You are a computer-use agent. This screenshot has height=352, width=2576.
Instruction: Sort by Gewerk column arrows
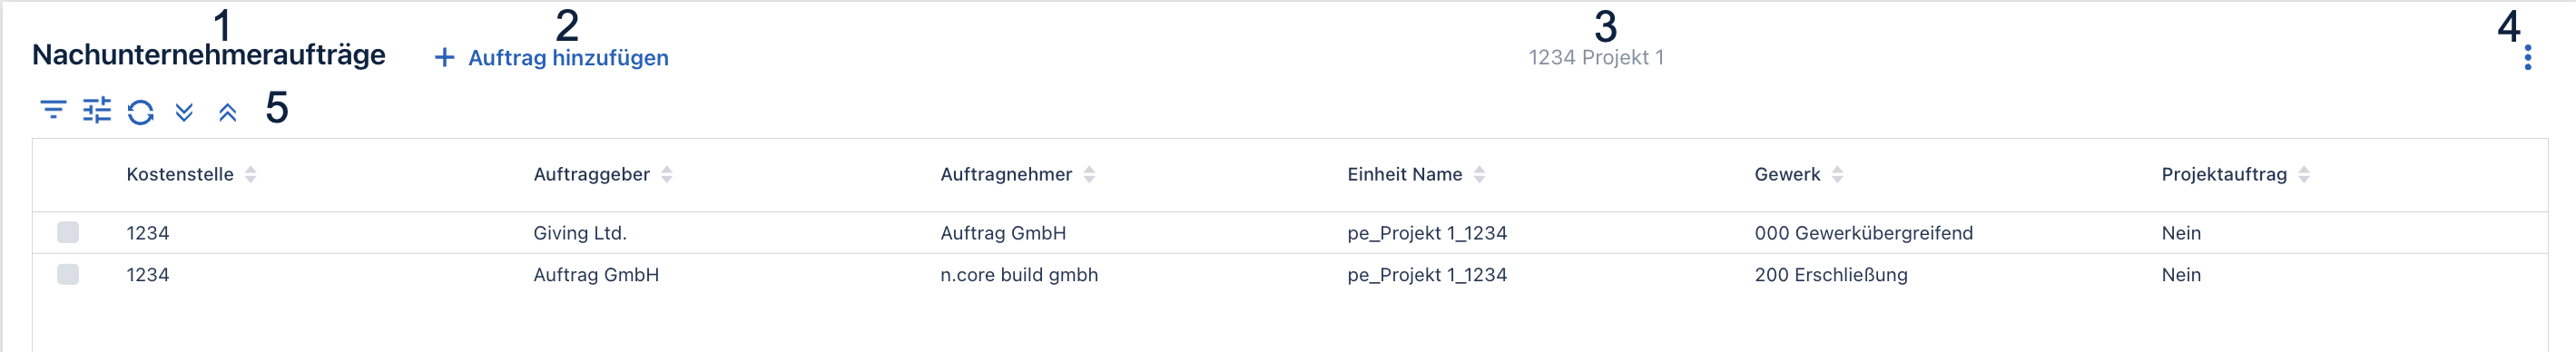(1838, 174)
